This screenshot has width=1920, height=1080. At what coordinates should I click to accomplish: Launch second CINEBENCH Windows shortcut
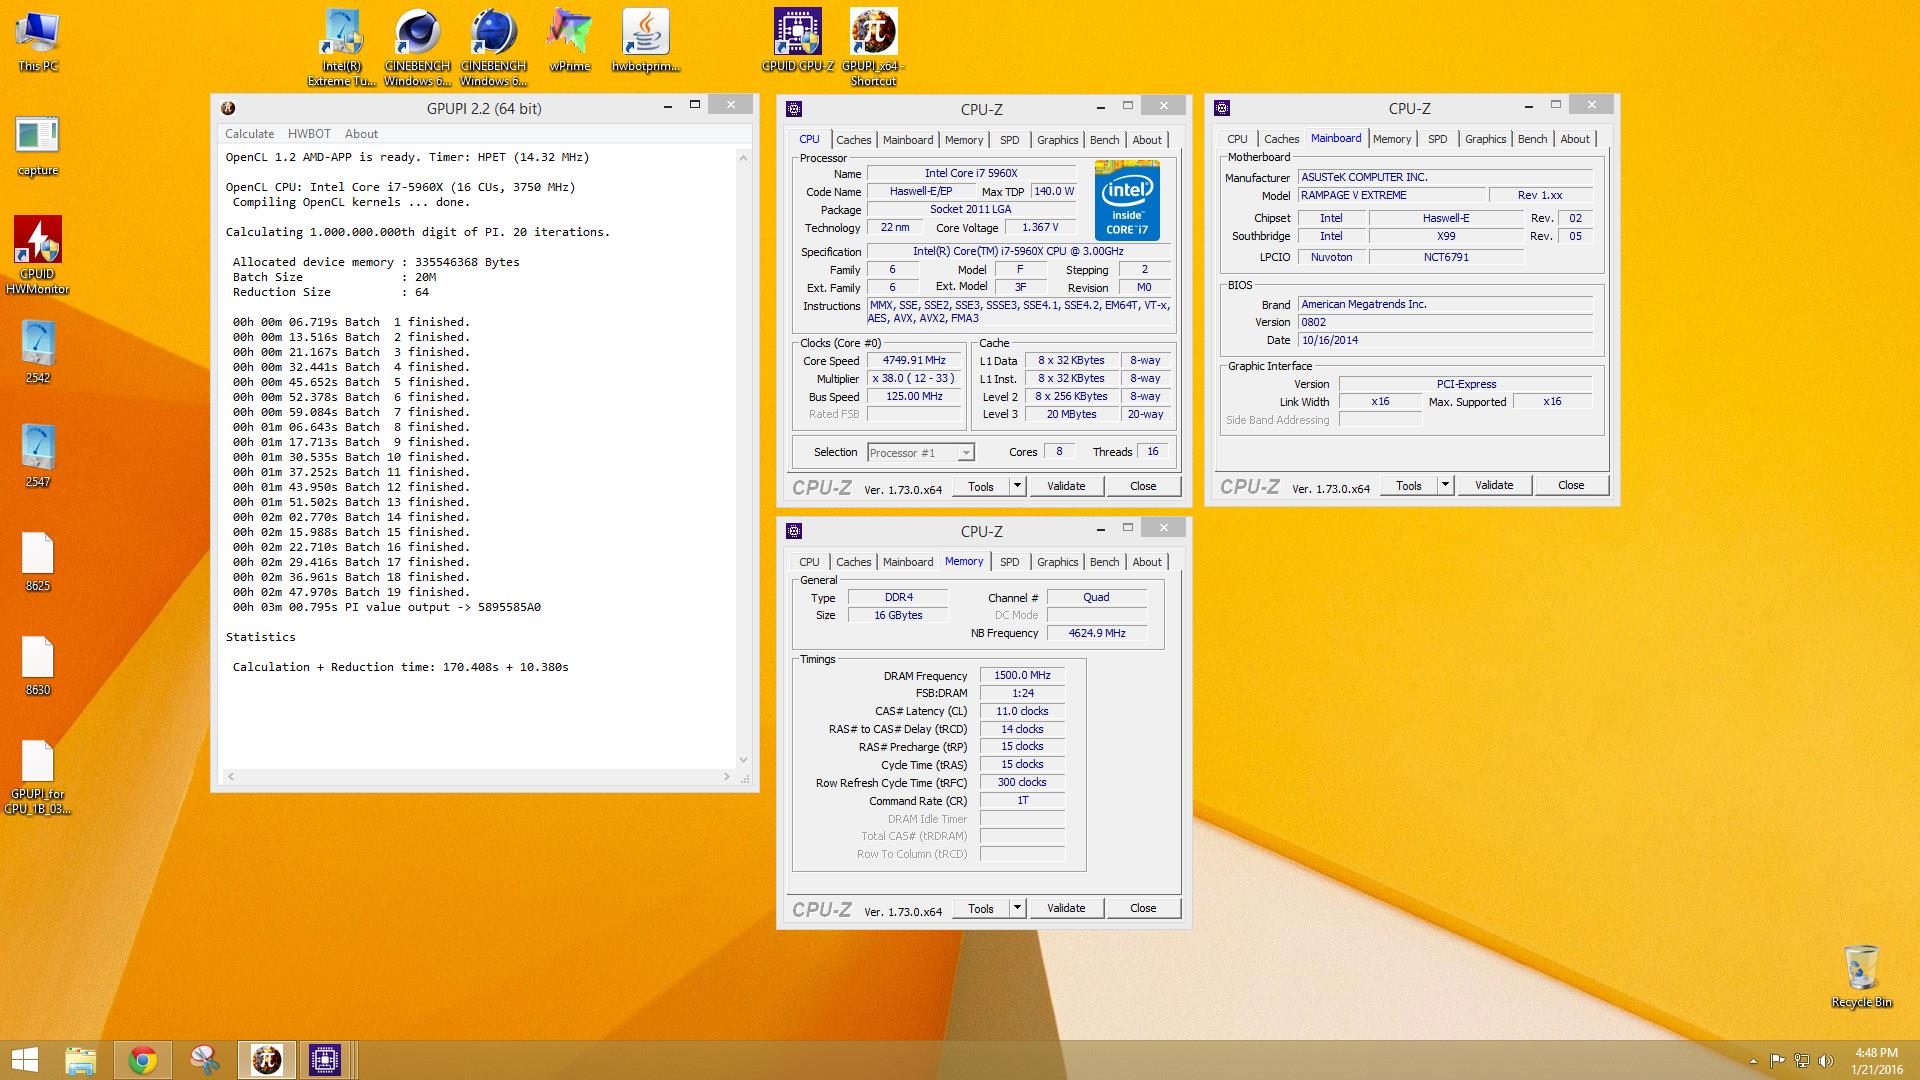(x=494, y=47)
